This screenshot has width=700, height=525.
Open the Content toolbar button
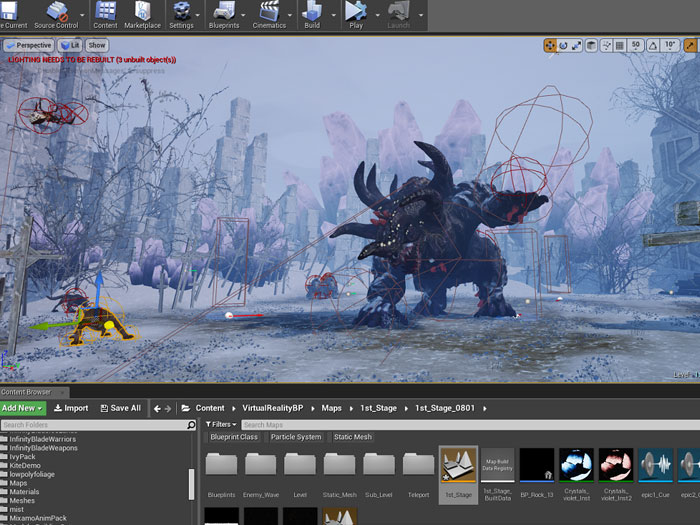click(x=105, y=15)
